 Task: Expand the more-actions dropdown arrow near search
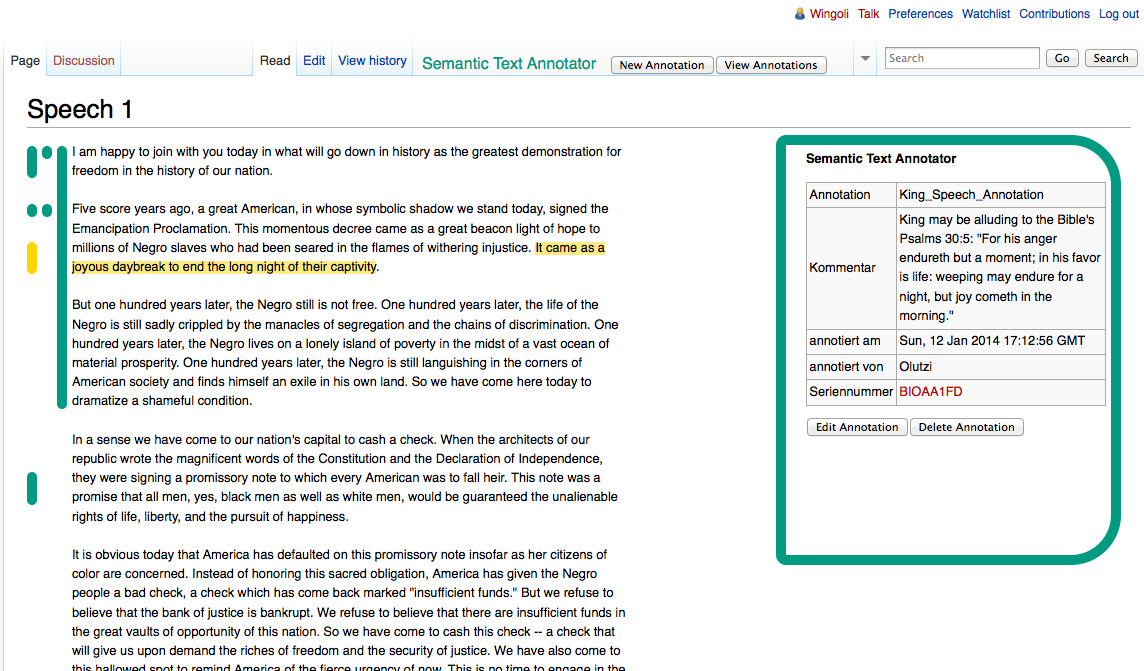pos(865,59)
